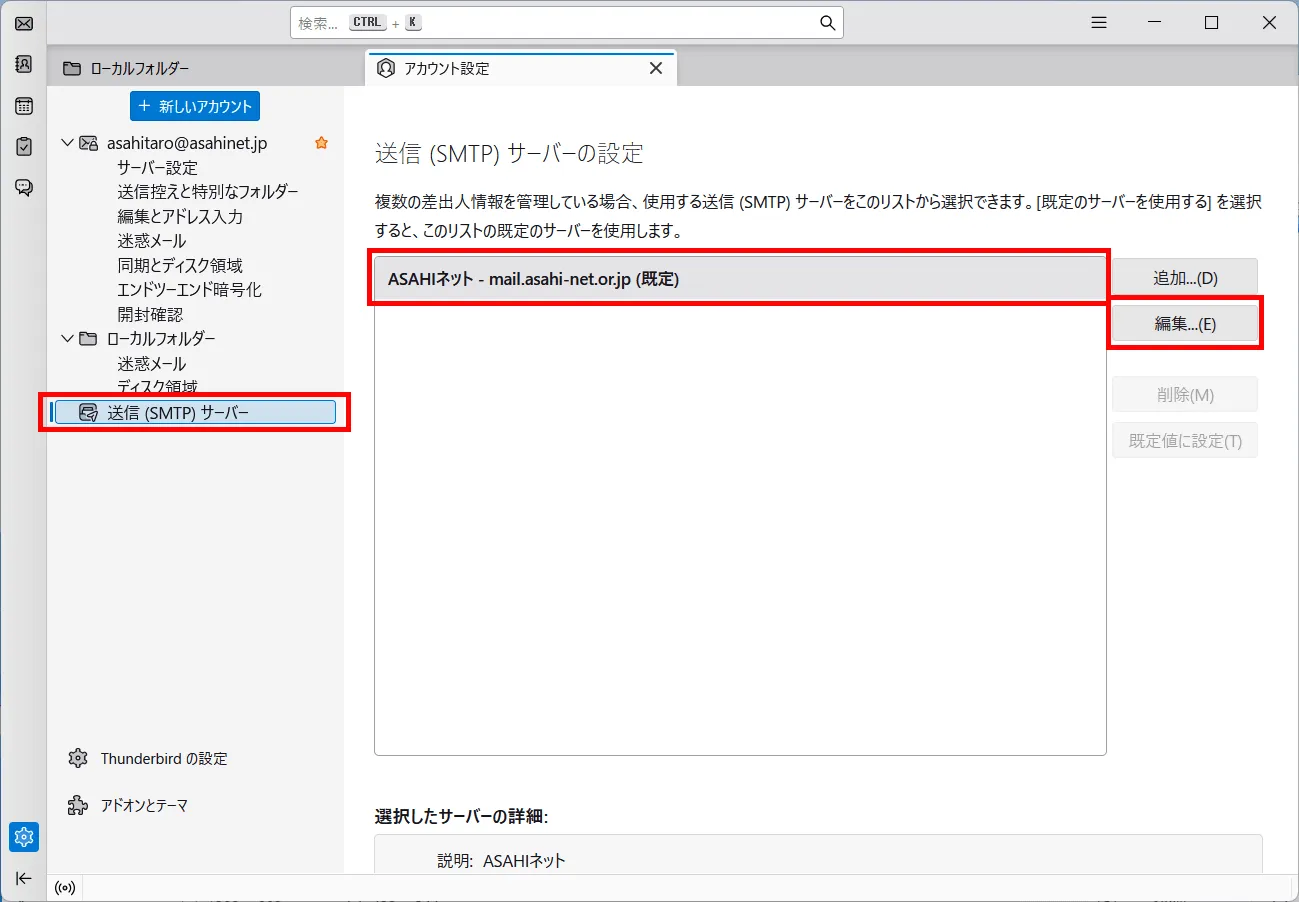This screenshot has height=902, width=1300.
Task: Click the 編集...(E) button
Action: coord(1184,323)
